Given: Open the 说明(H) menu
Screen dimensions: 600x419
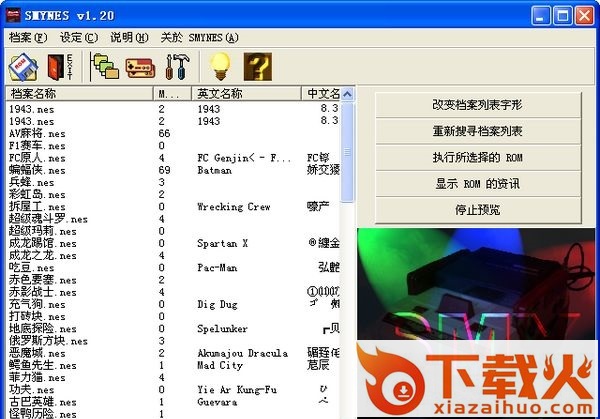Looking at the screenshot, I should (x=129, y=37).
